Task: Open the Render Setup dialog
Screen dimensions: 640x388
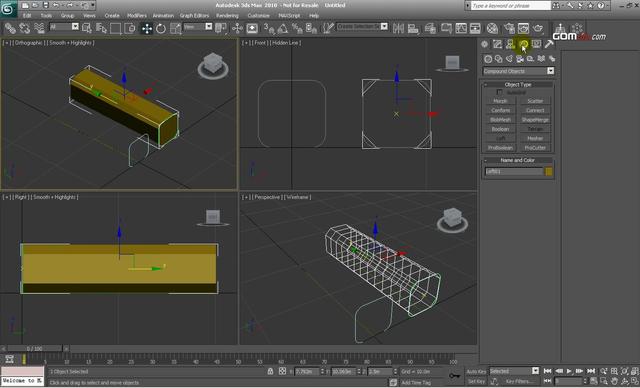Action: click(509, 28)
